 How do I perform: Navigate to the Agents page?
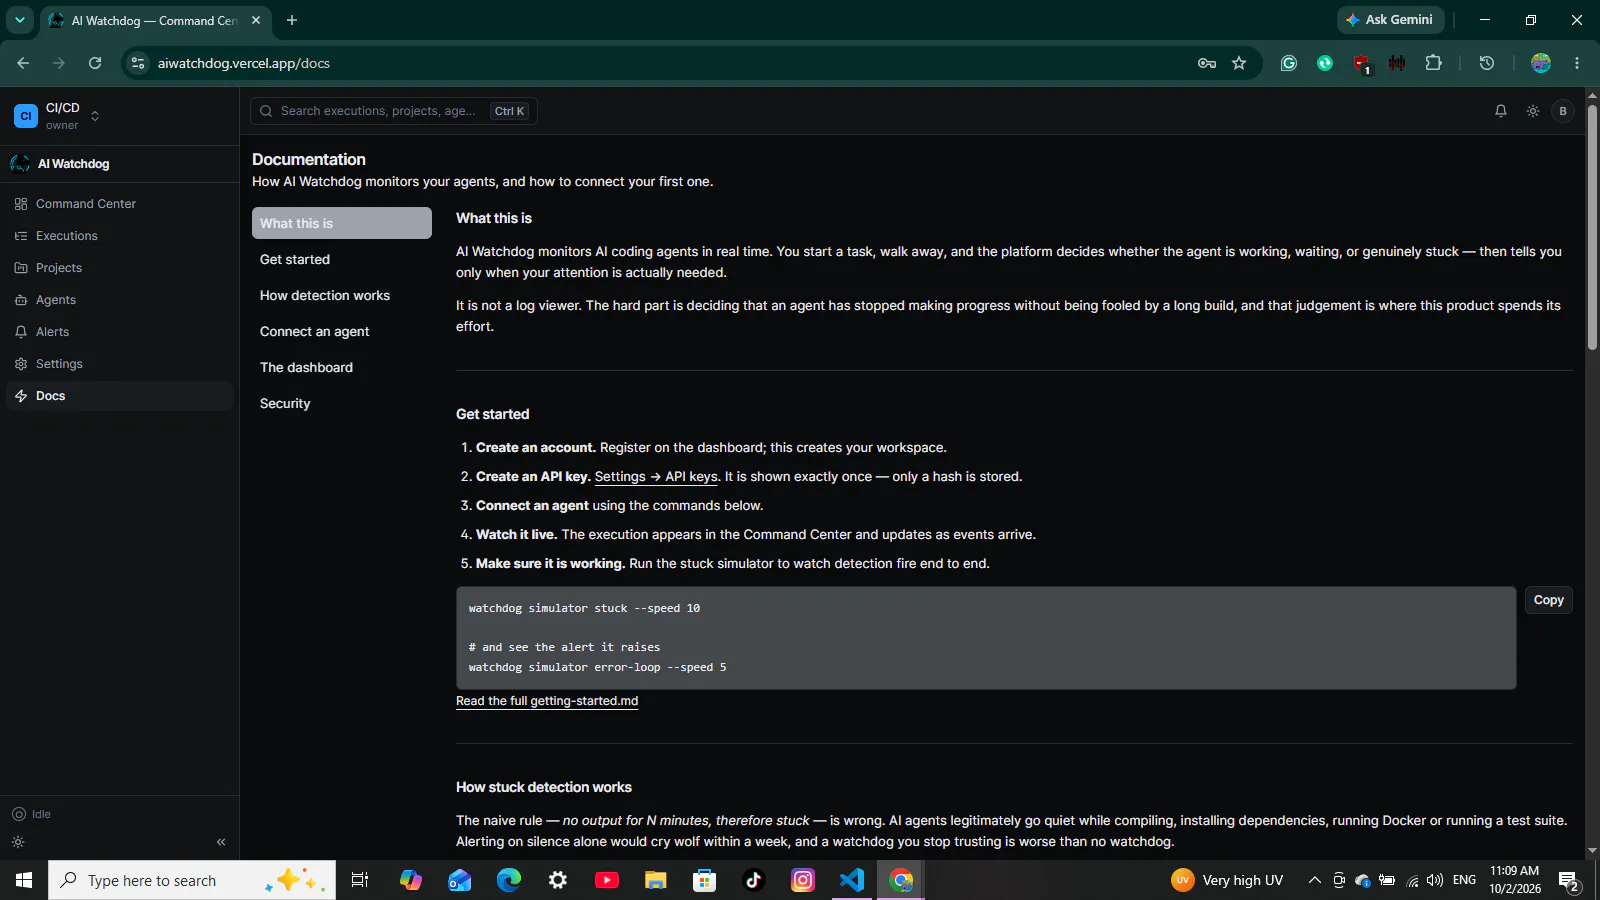[120, 300]
